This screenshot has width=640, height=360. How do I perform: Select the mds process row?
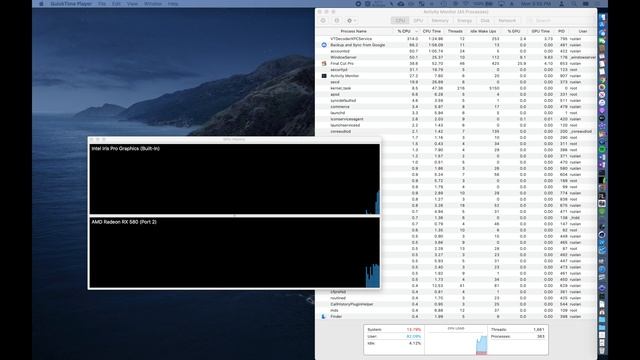click(x=456, y=310)
